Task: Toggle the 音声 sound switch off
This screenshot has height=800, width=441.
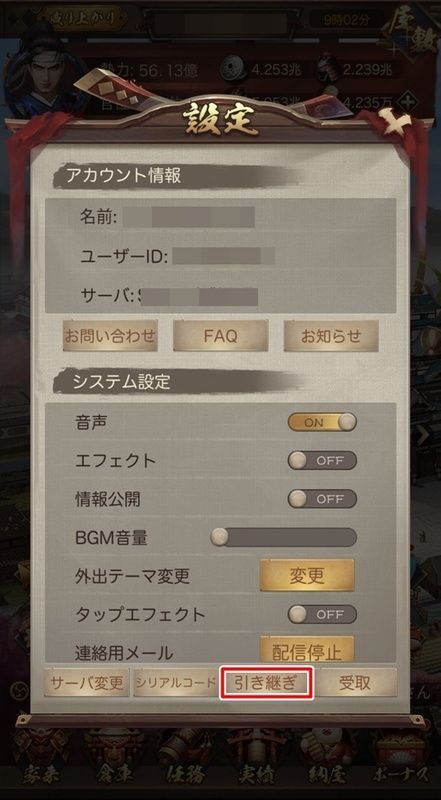Action: (322, 422)
